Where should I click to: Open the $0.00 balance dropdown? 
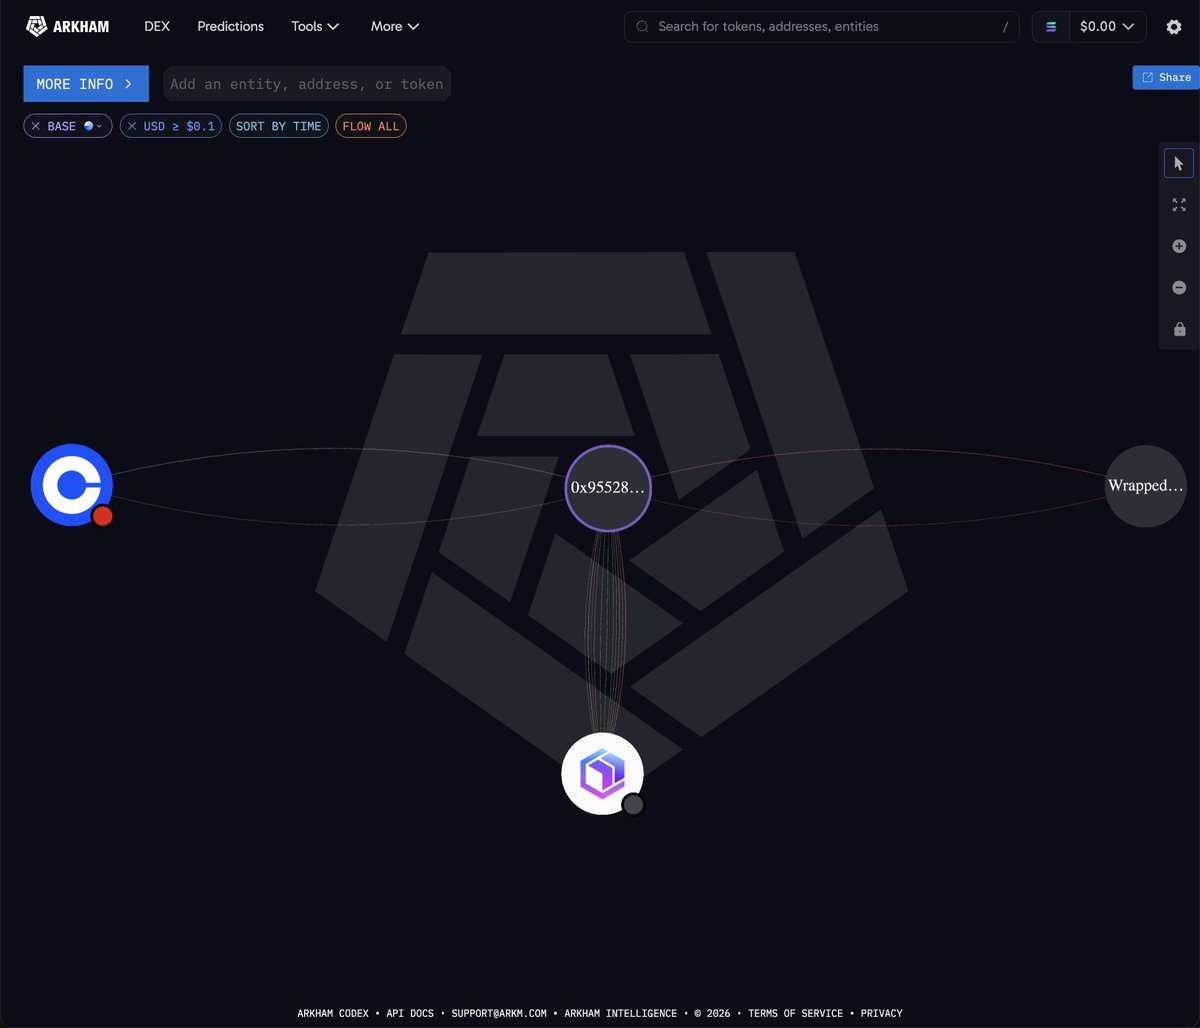click(1108, 27)
